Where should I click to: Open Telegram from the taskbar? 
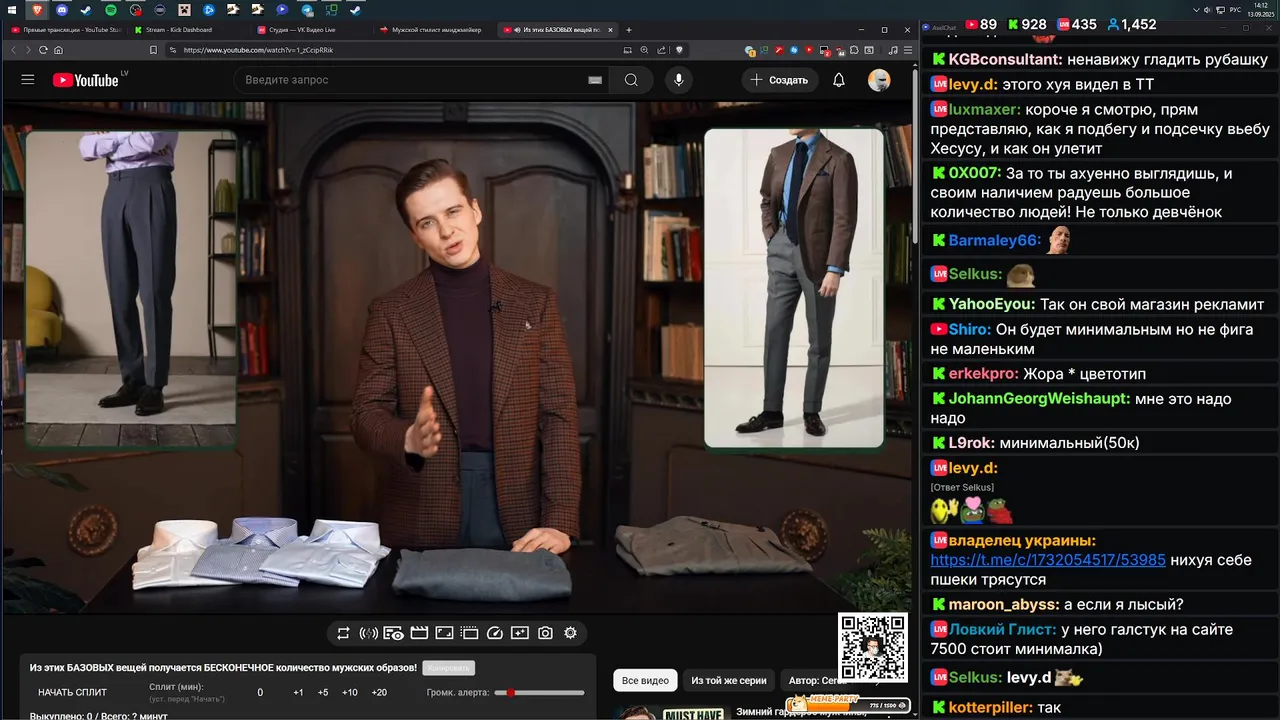pyautogui.click(x=307, y=10)
